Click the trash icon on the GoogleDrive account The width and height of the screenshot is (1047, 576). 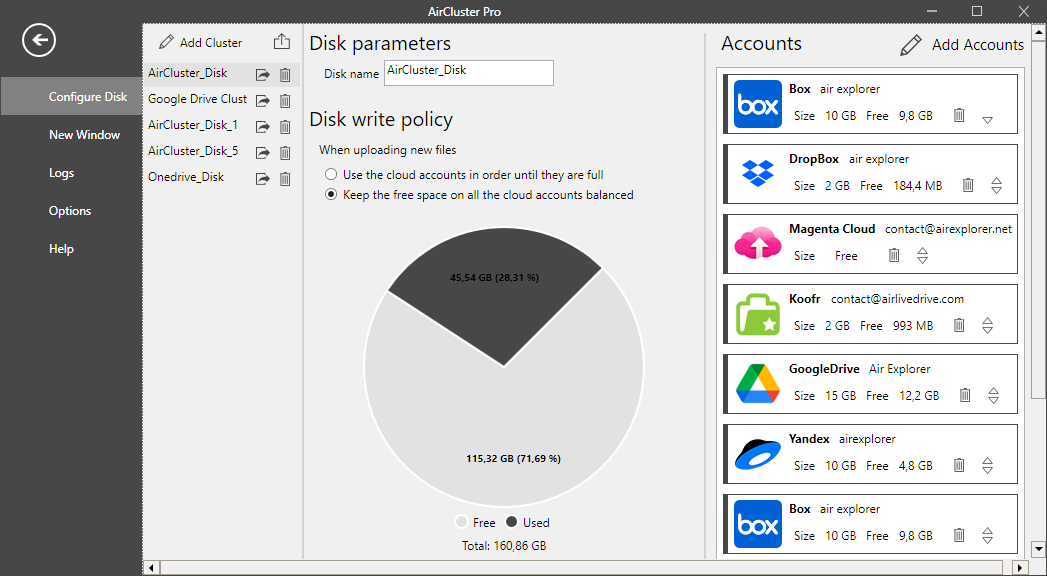[965, 395]
